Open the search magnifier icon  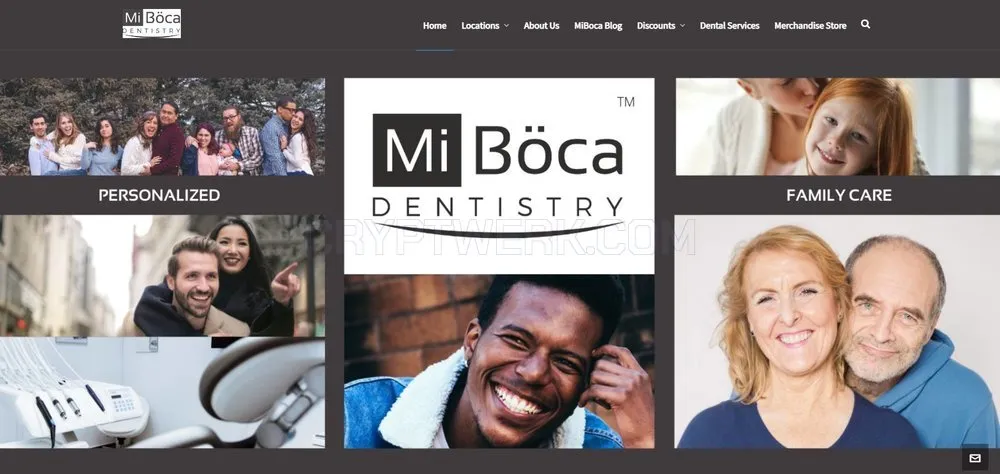click(865, 24)
